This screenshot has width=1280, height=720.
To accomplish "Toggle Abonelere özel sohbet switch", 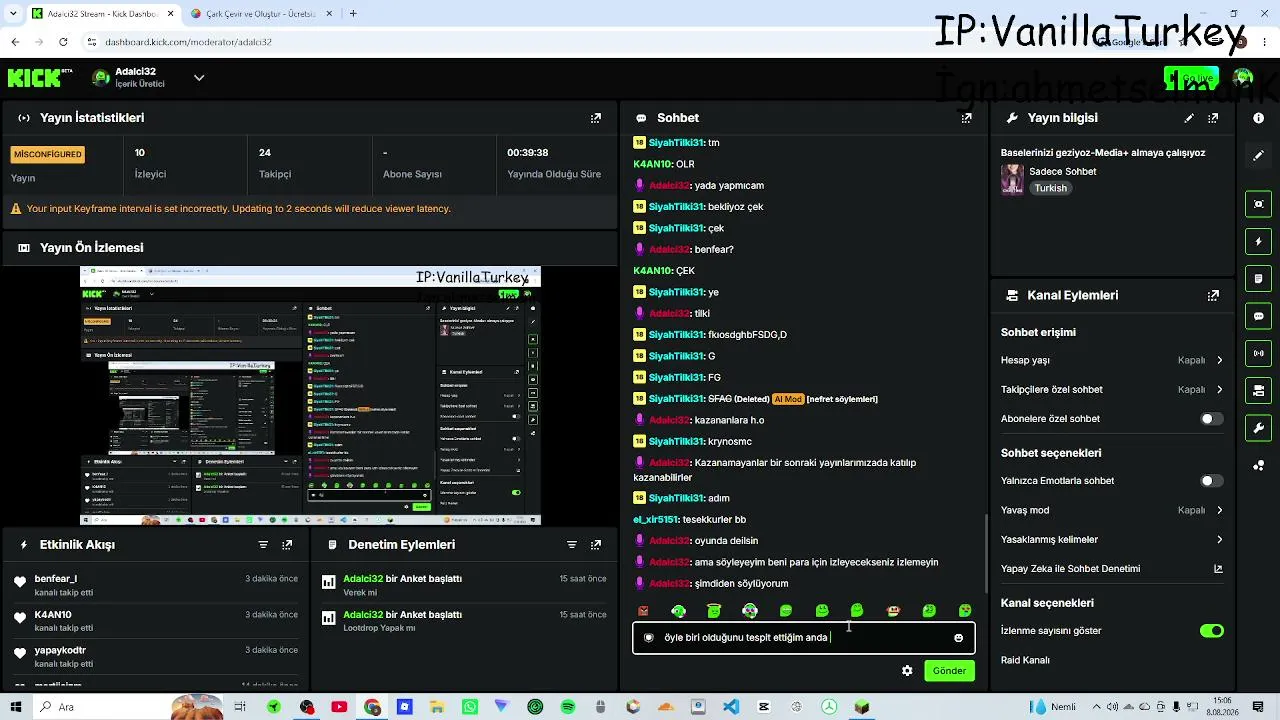I will (x=1211, y=419).
